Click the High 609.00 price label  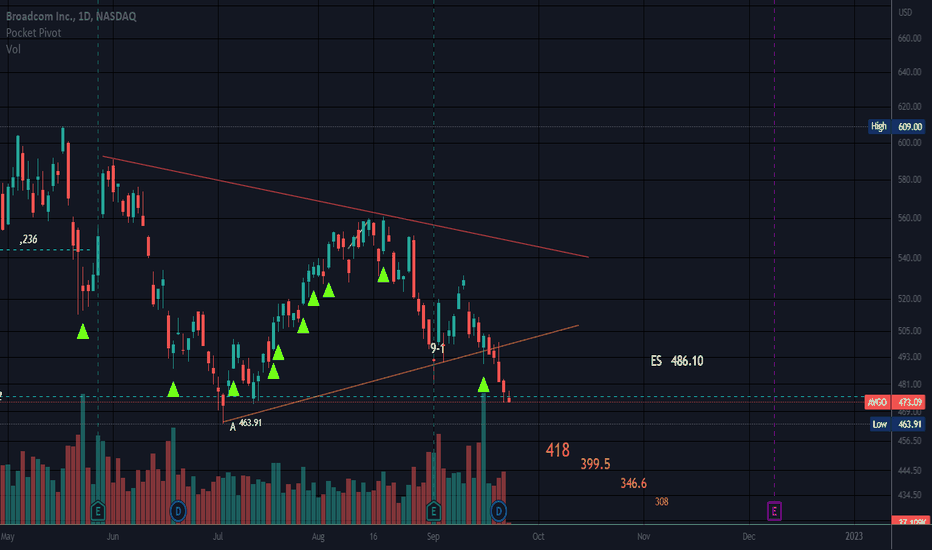(896, 126)
